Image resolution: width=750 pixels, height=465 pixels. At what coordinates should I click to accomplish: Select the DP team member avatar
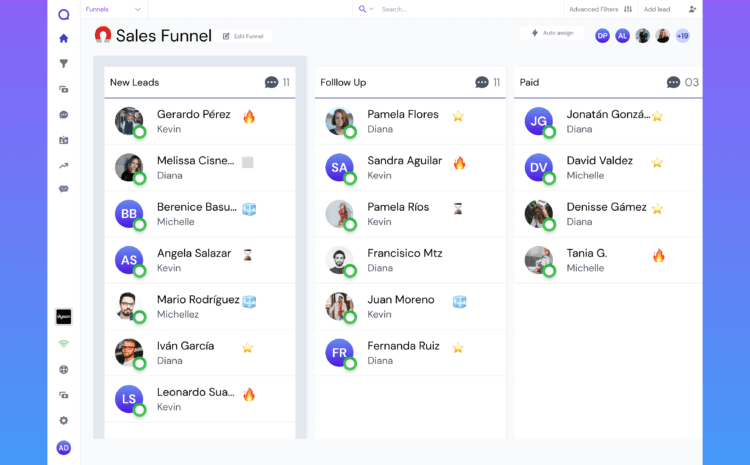(602, 36)
